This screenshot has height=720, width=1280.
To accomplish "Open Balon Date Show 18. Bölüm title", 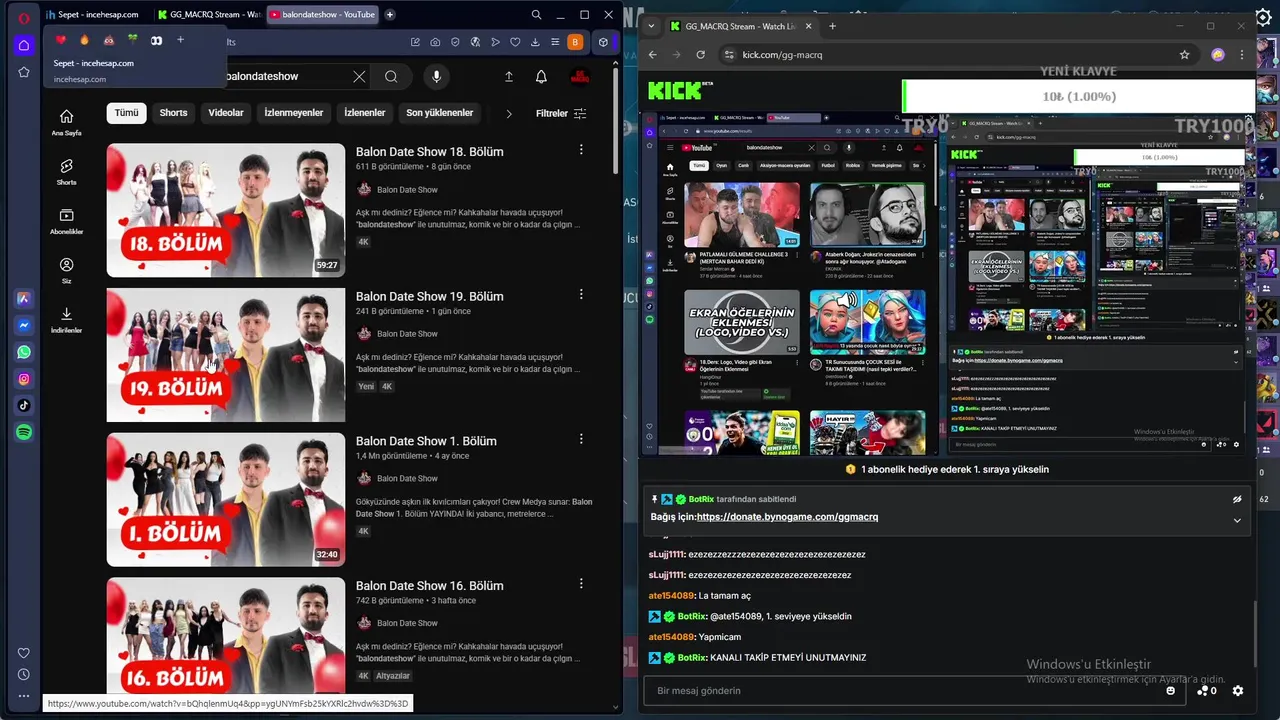I will pos(429,152).
